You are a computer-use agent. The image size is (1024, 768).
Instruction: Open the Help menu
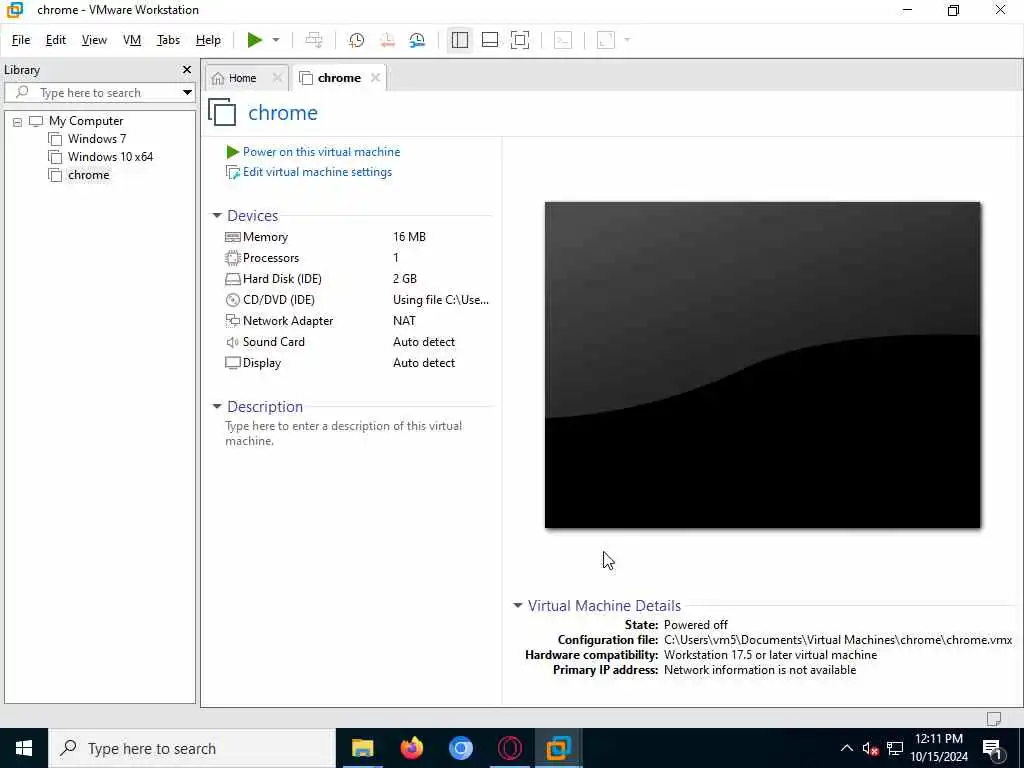click(x=208, y=40)
